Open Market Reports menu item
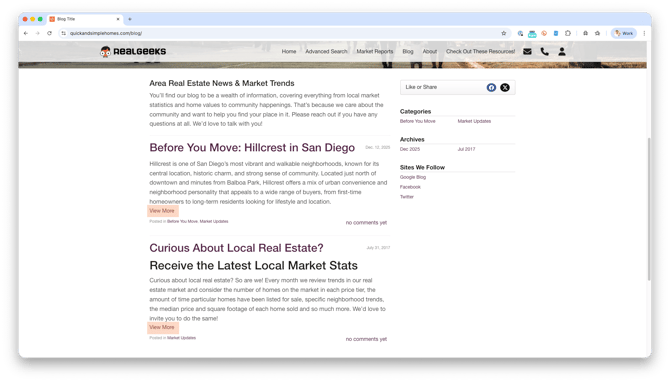 point(375,51)
